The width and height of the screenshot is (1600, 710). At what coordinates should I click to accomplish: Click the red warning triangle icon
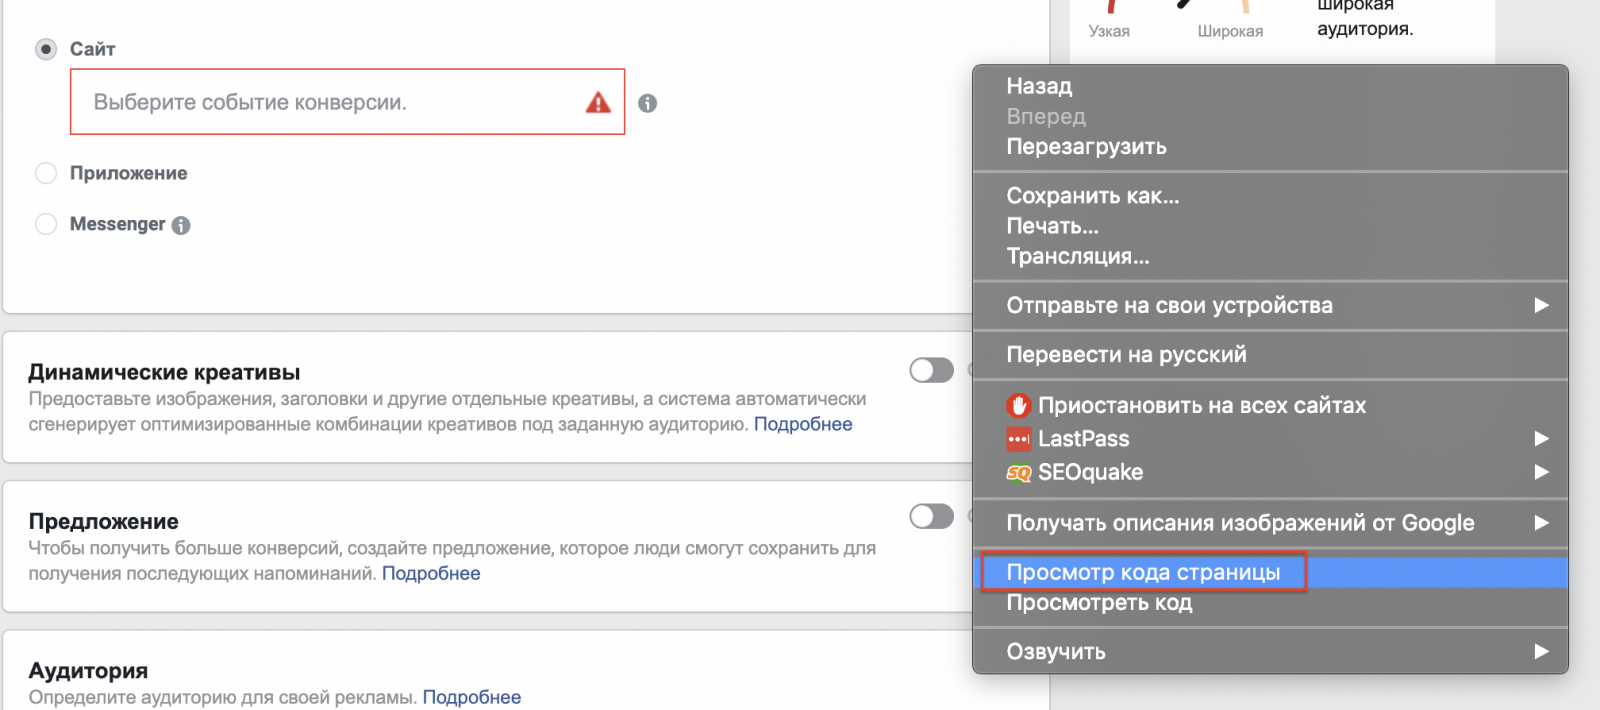coord(598,102)
